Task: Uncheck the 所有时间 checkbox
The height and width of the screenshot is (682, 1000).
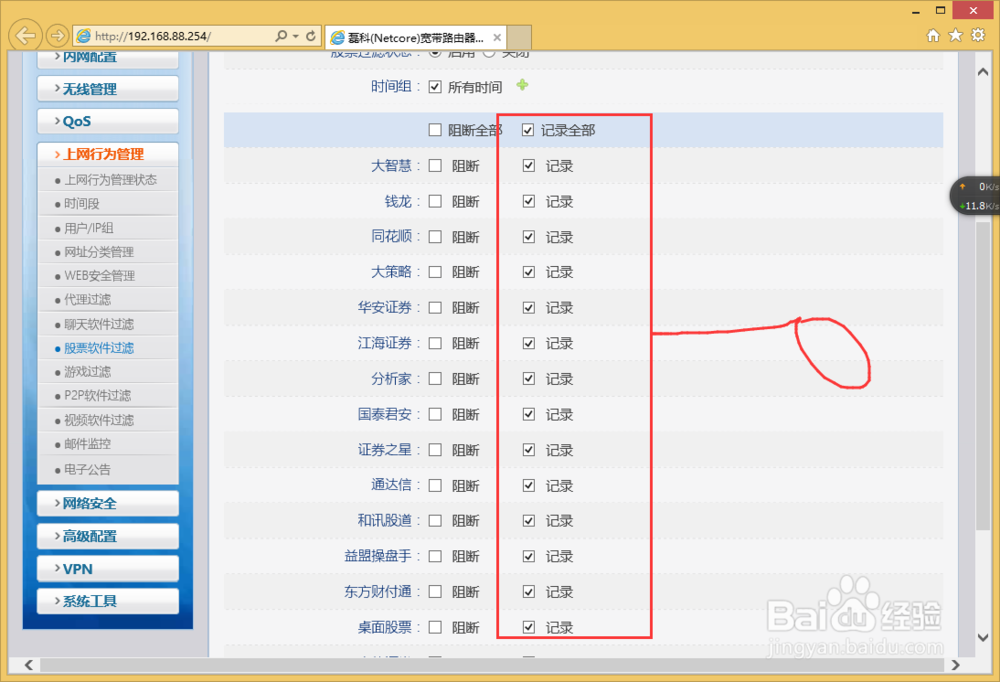Action: pyautogui.click(x=435, y=86)
